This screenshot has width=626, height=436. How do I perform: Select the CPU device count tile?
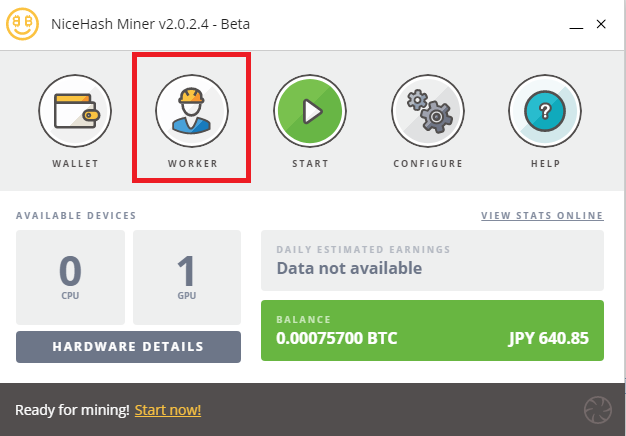pos(70,277)
